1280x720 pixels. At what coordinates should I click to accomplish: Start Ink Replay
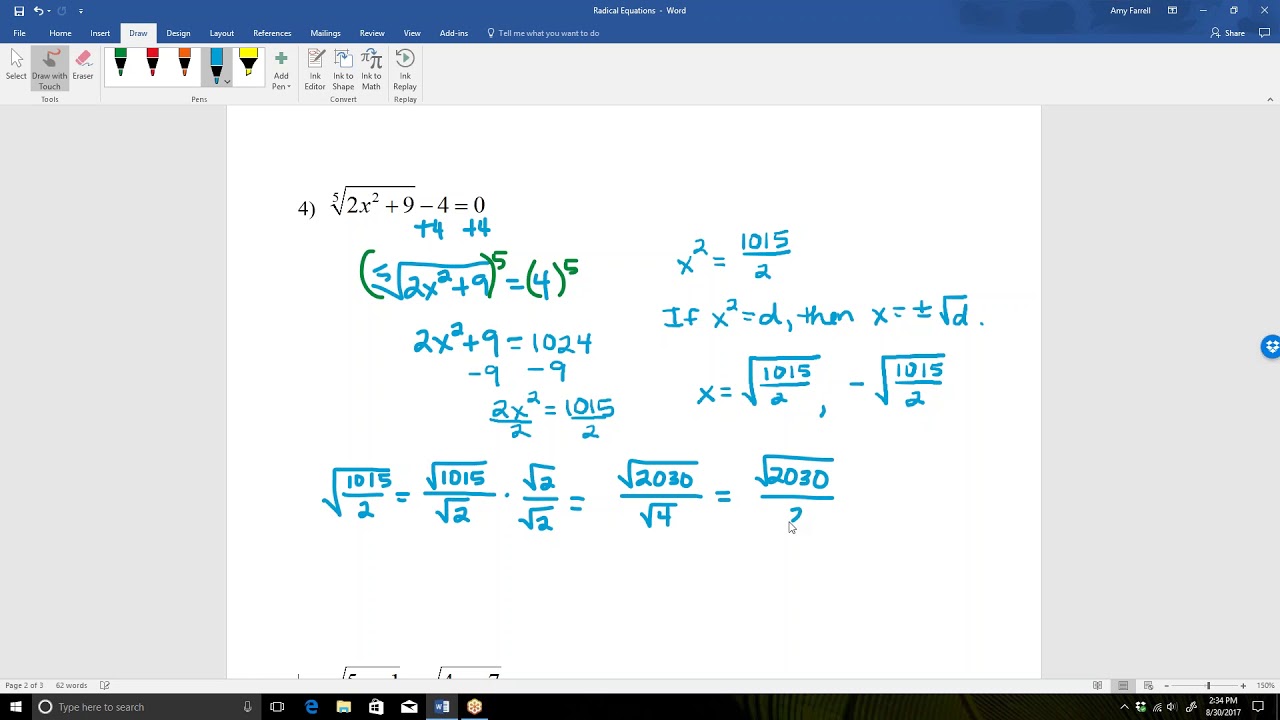(405, 70)
